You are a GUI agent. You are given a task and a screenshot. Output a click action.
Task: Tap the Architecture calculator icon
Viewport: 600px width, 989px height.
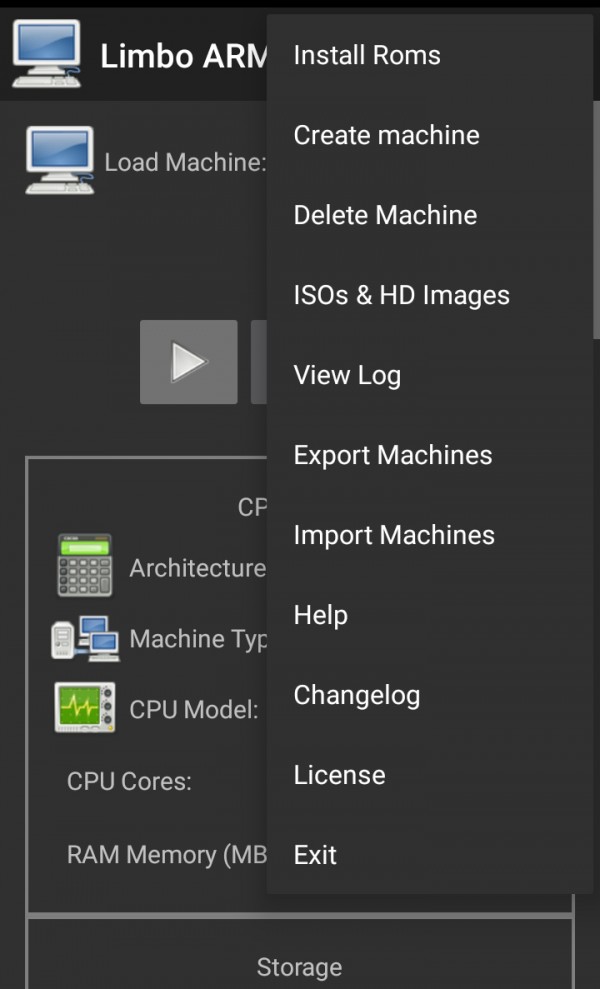(85, 566)
